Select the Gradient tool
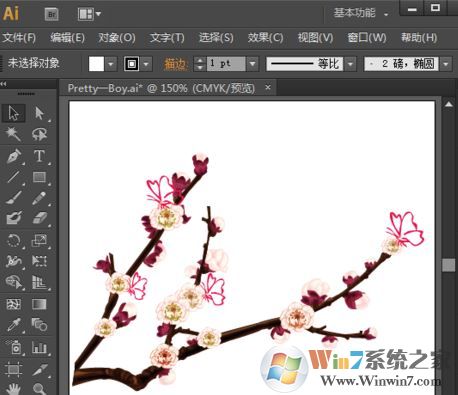 pos(39,304)
